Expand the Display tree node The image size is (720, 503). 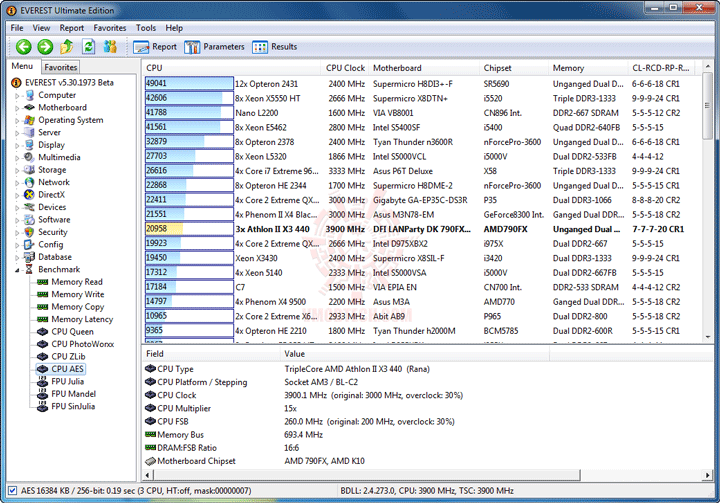pyautogui.click(x=17, y=145)
